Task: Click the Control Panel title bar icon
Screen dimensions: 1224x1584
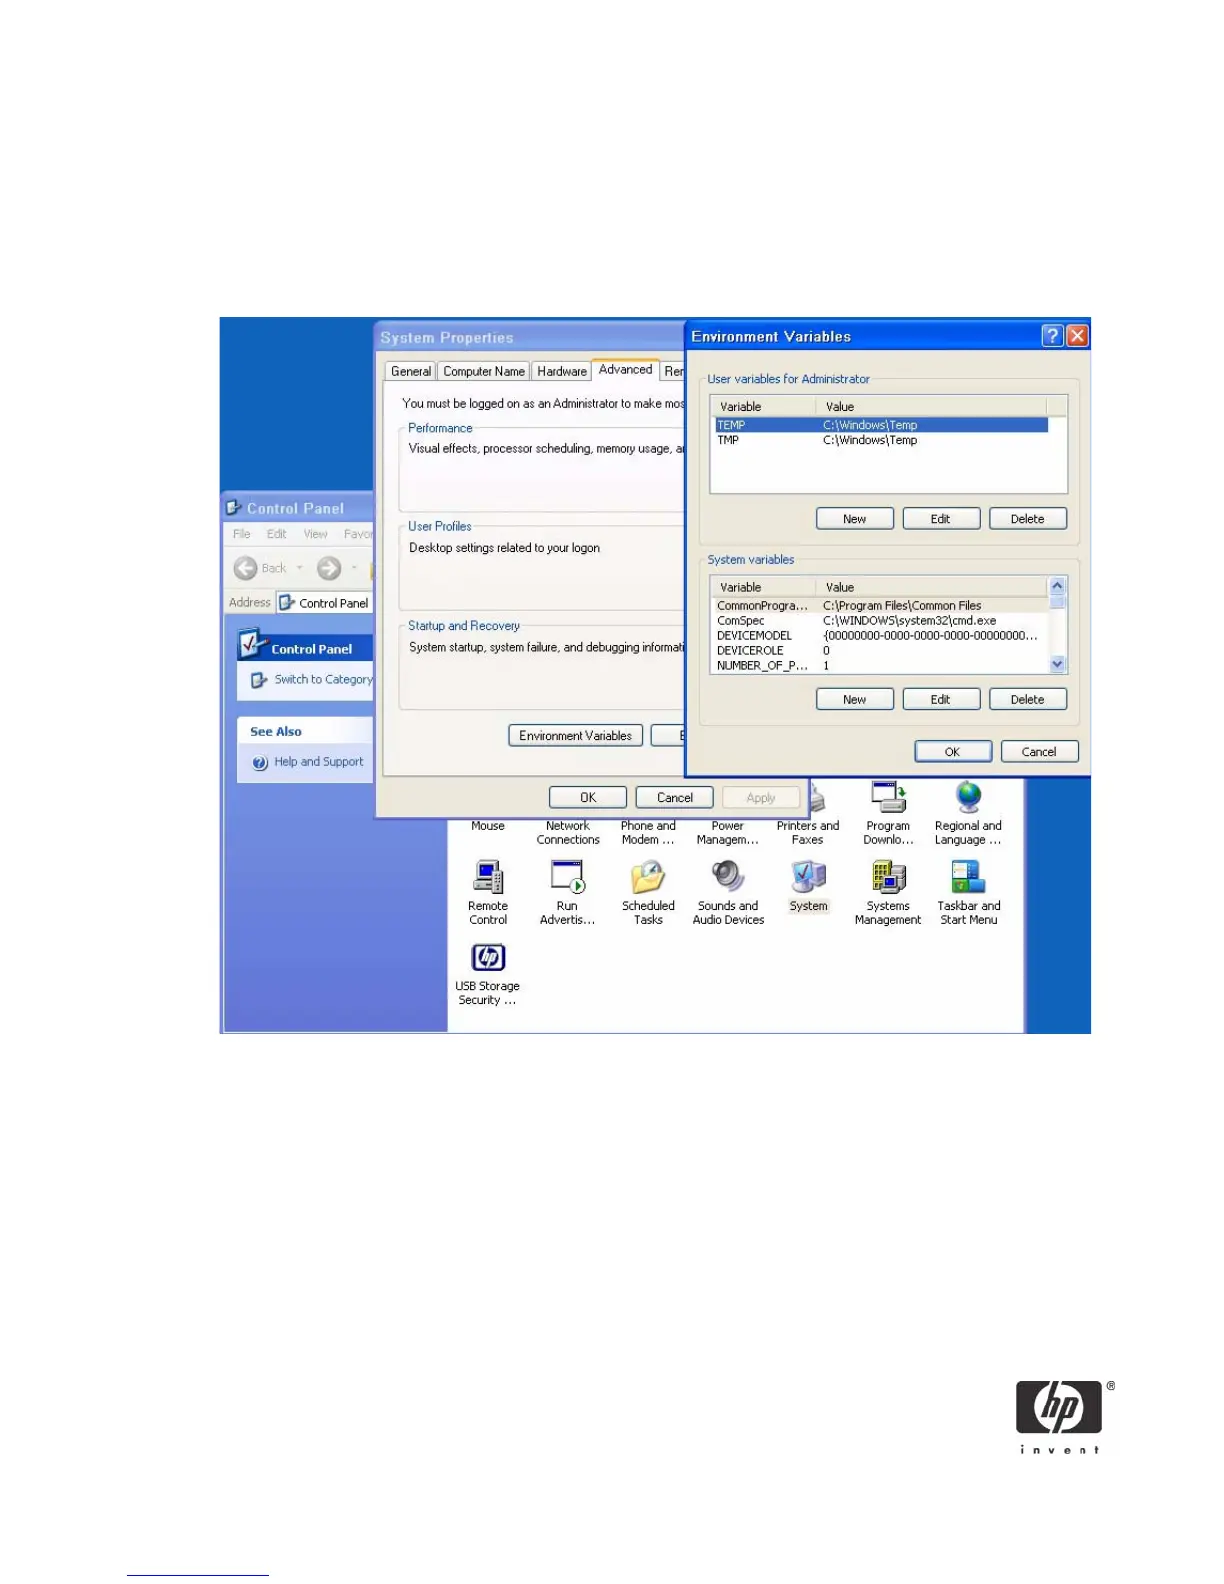Action: [x=233, y=508]
